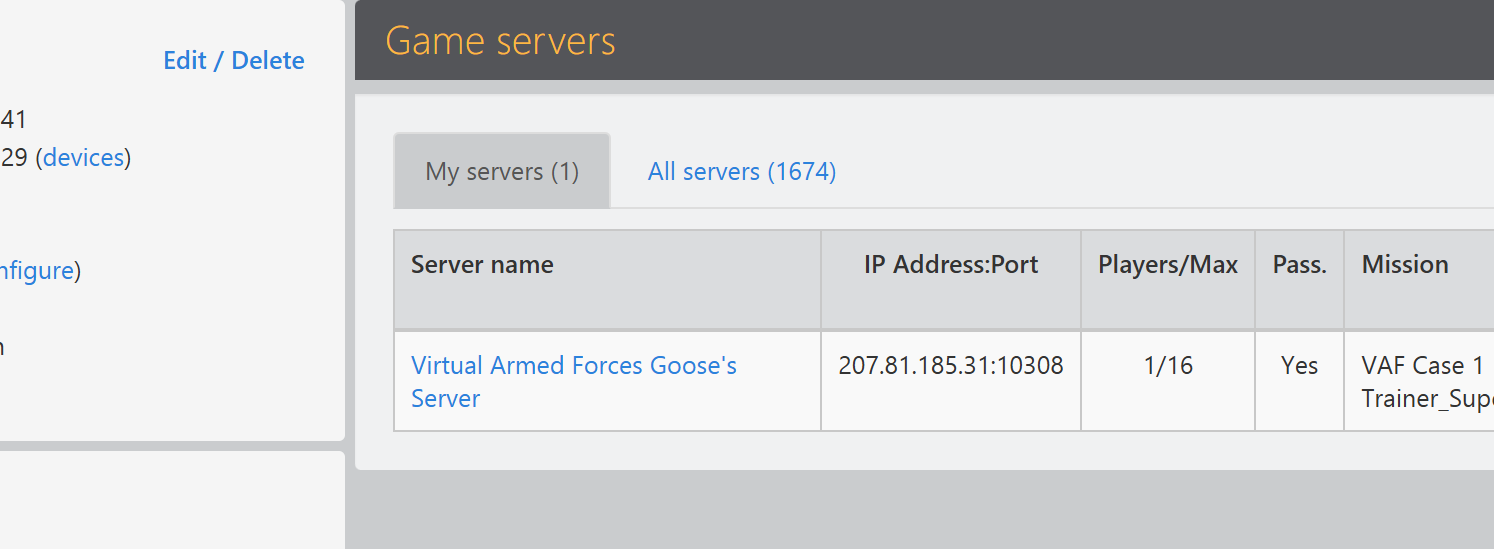Click the partially visible configure link

point(37,271)
